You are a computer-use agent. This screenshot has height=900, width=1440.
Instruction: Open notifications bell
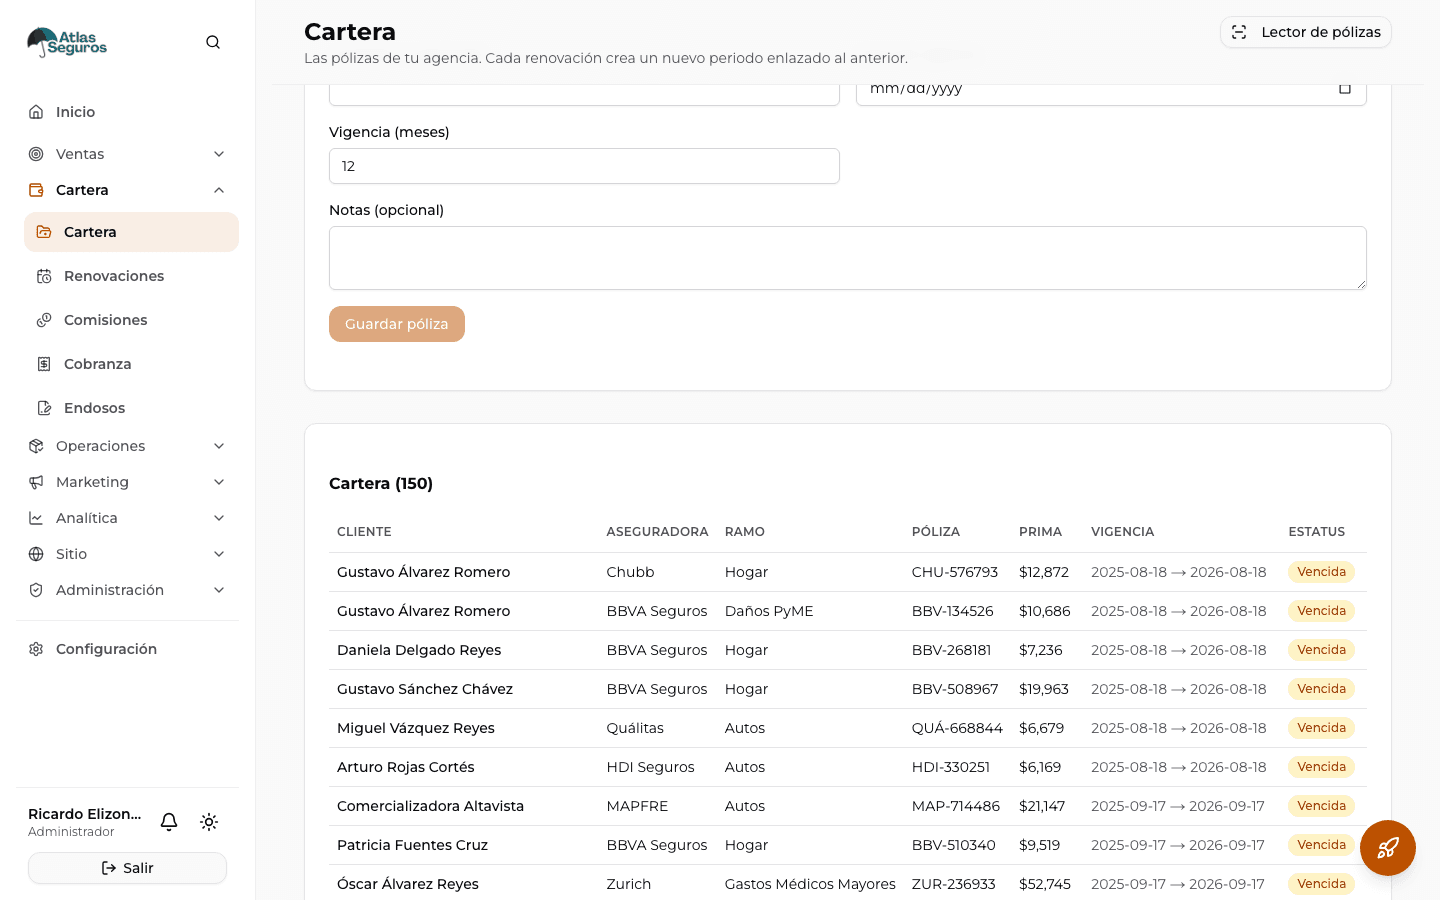point(169,822)
